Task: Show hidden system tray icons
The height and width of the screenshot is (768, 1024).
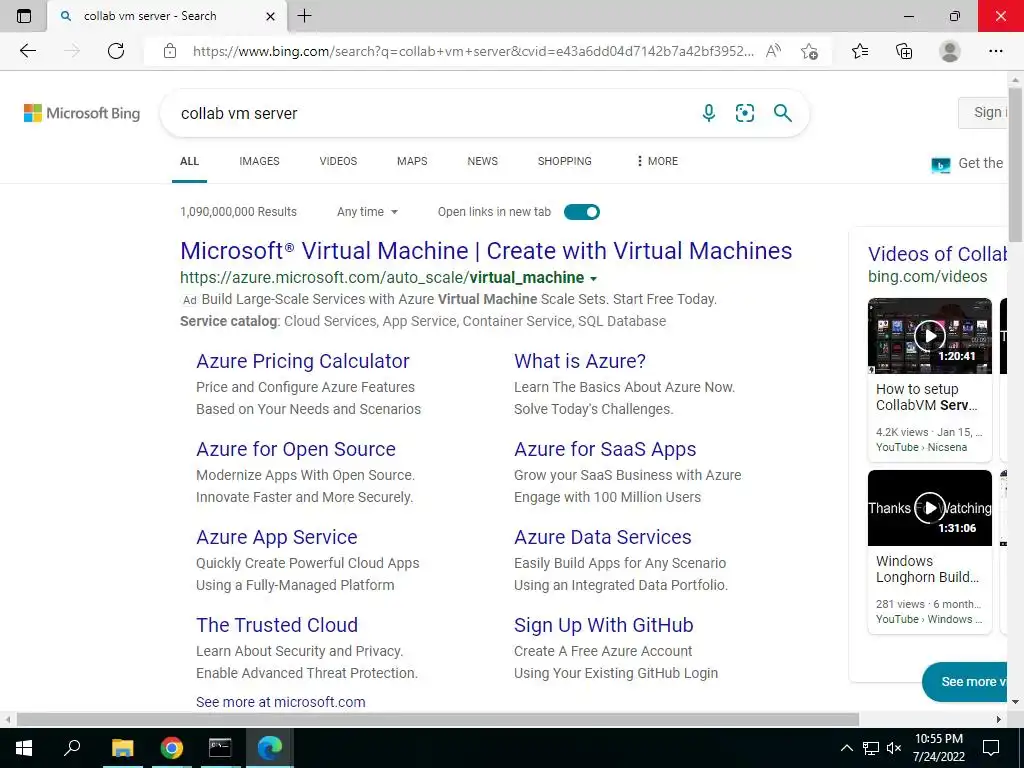Action: pyautogui.click(x=846, y=748)
